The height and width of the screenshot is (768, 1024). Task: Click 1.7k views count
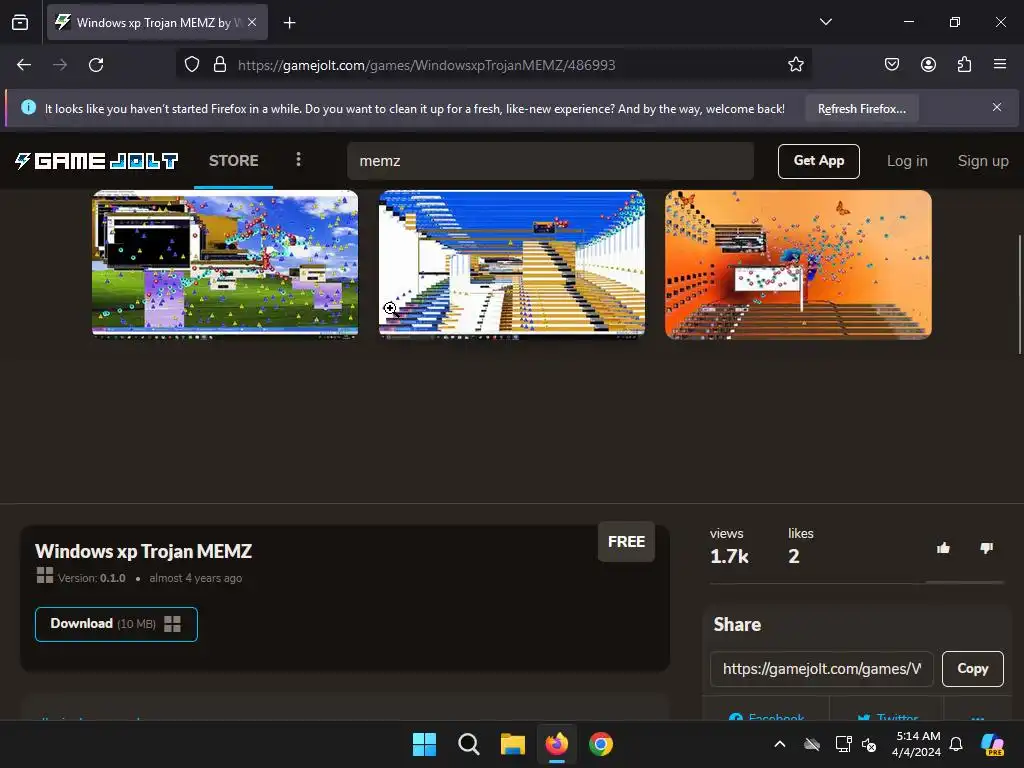(x=729, y=556)
